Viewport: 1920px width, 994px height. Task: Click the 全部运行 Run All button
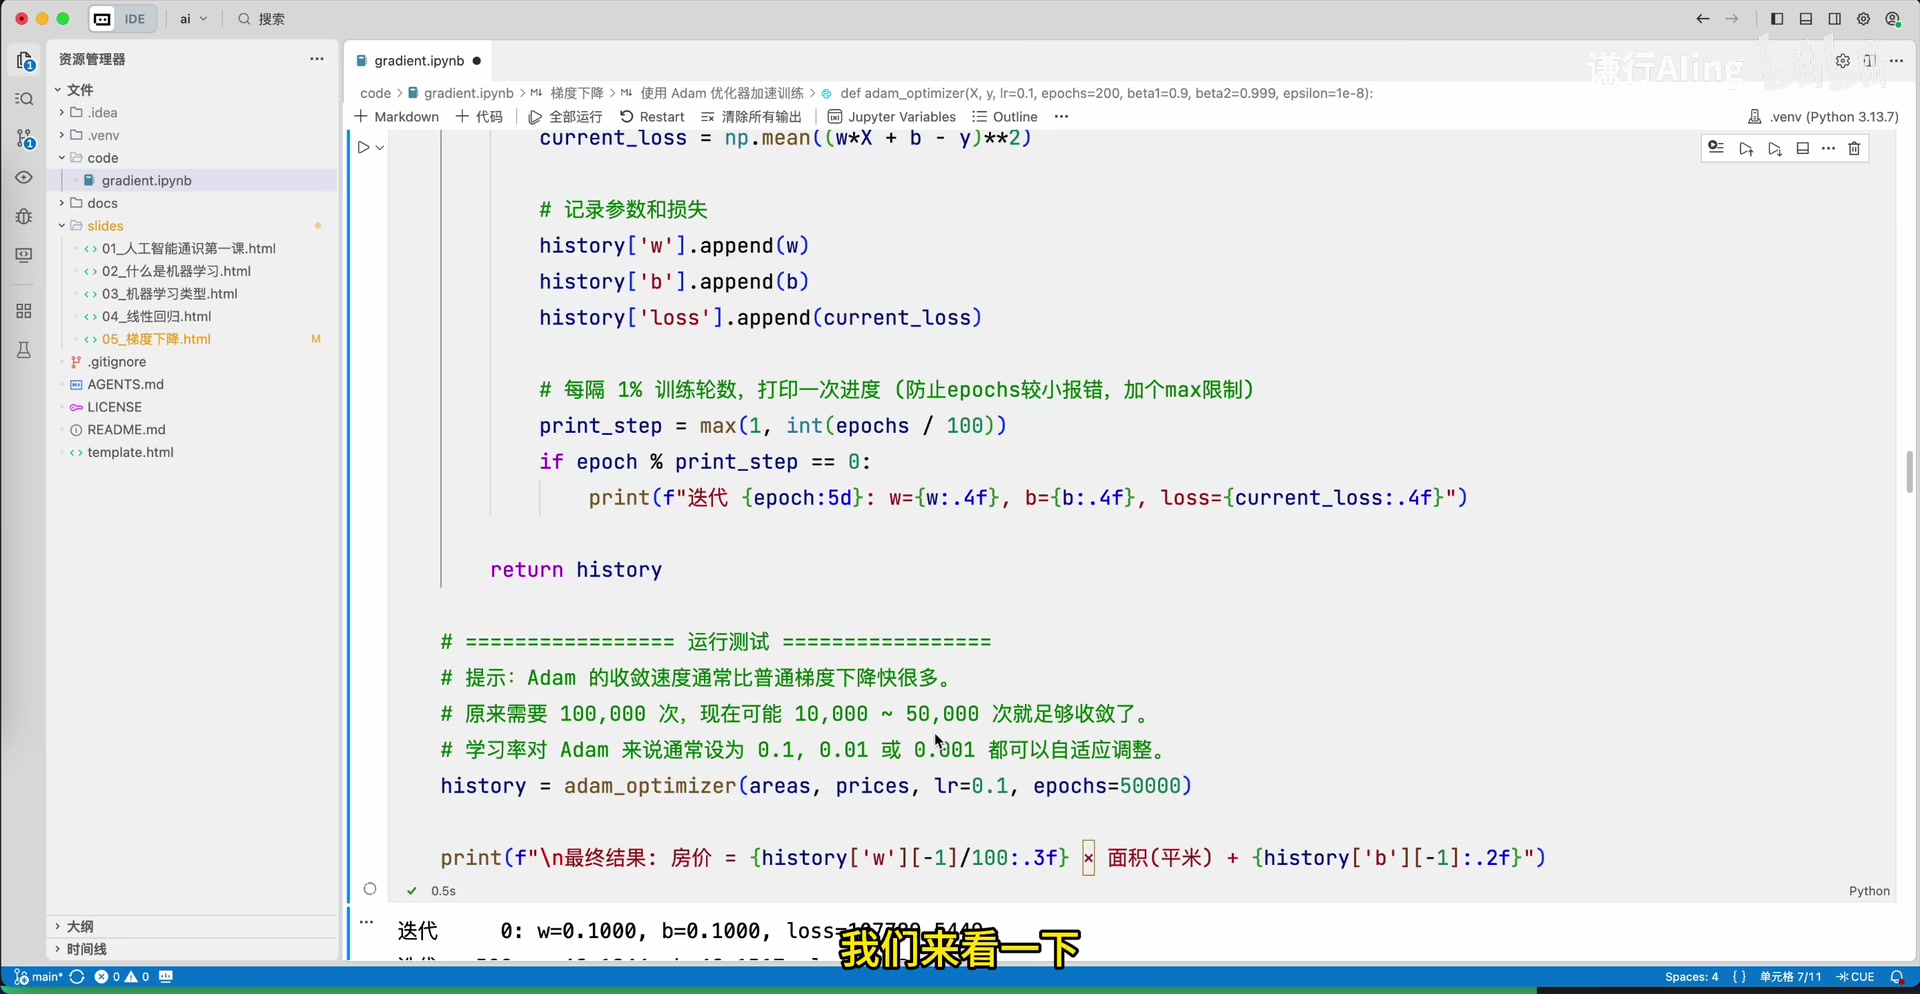[x=565, y=117]
